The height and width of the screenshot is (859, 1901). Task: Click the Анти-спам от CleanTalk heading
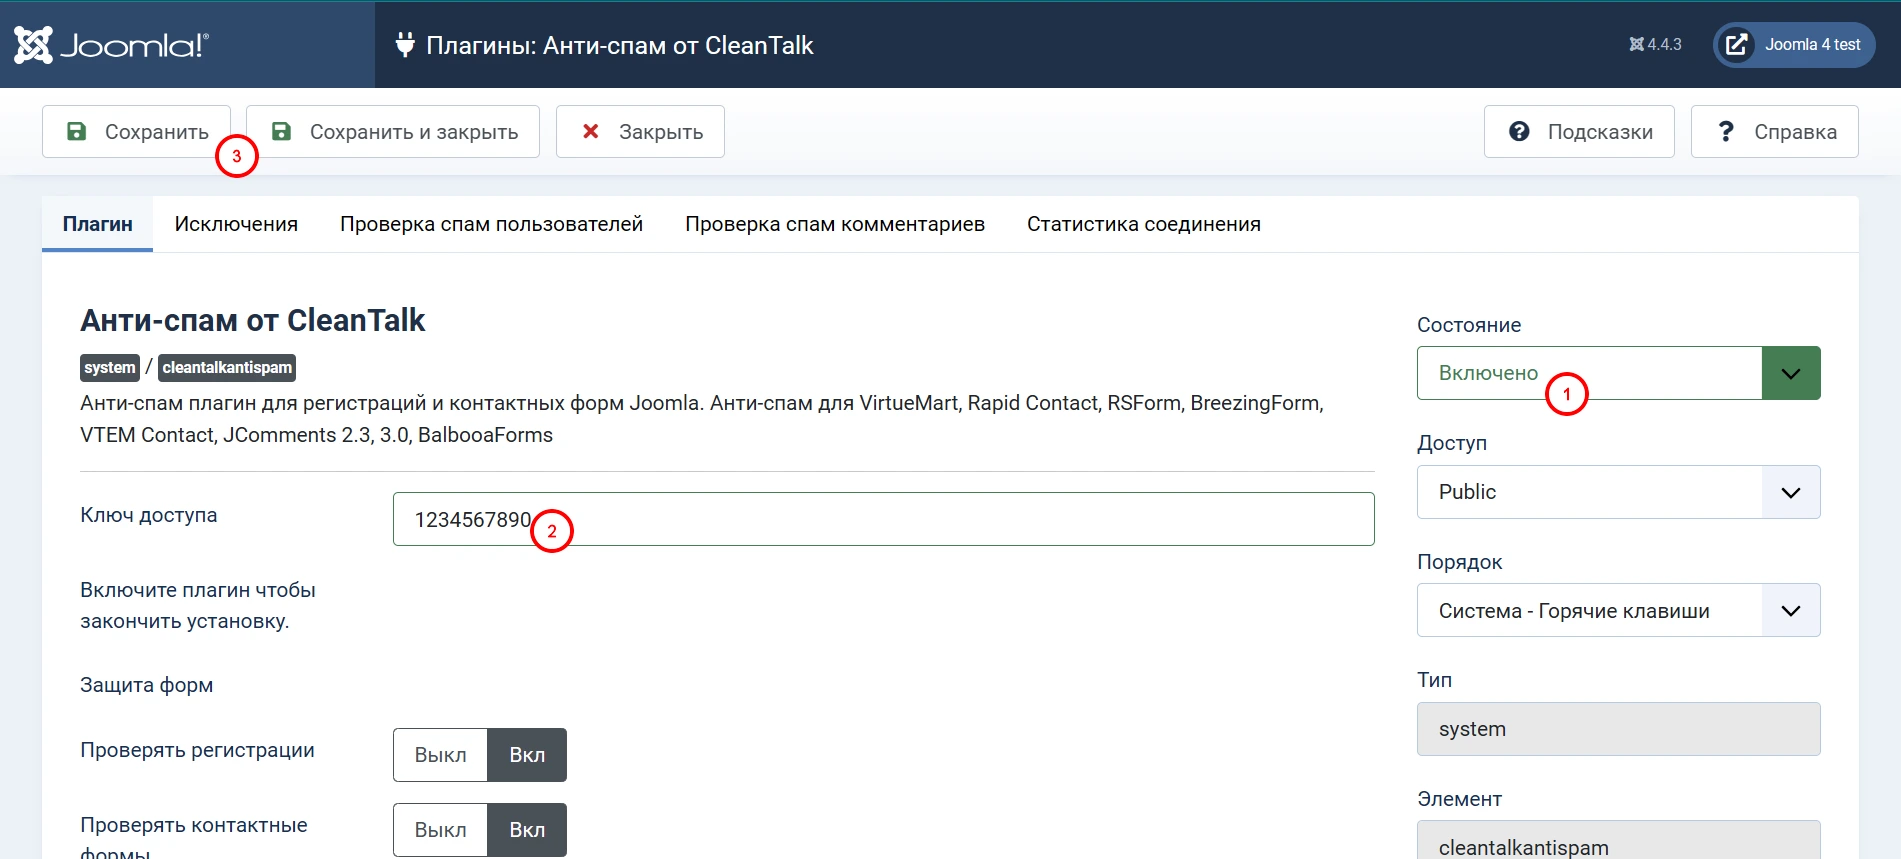tap(252, 320)
